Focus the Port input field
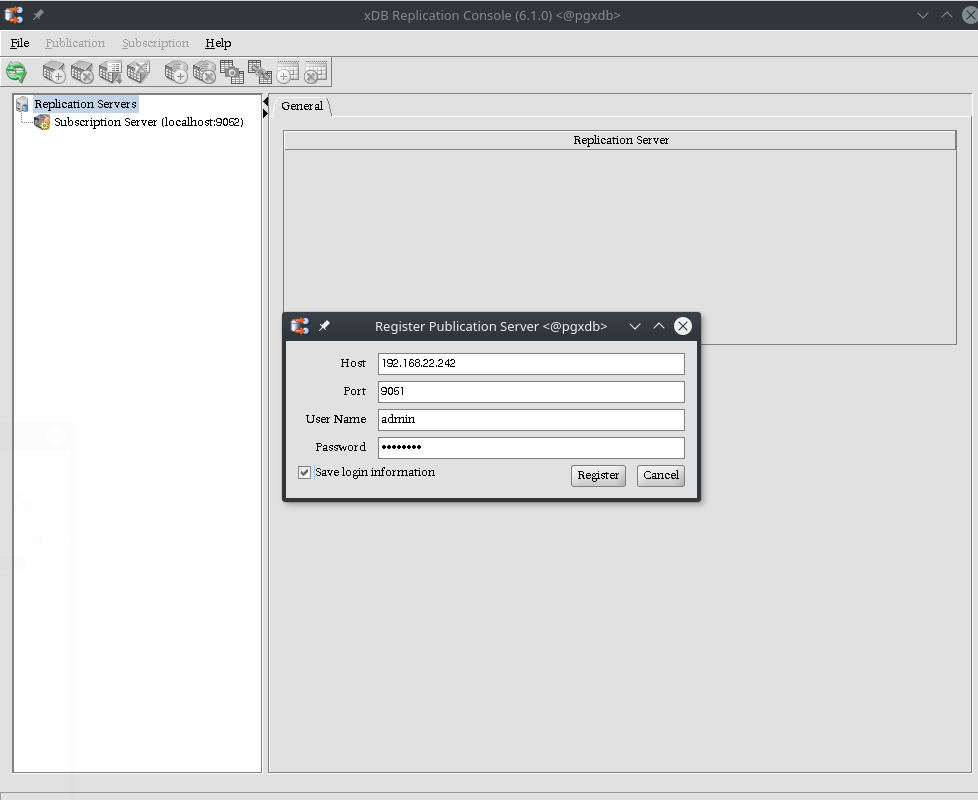 pos(531,392)
